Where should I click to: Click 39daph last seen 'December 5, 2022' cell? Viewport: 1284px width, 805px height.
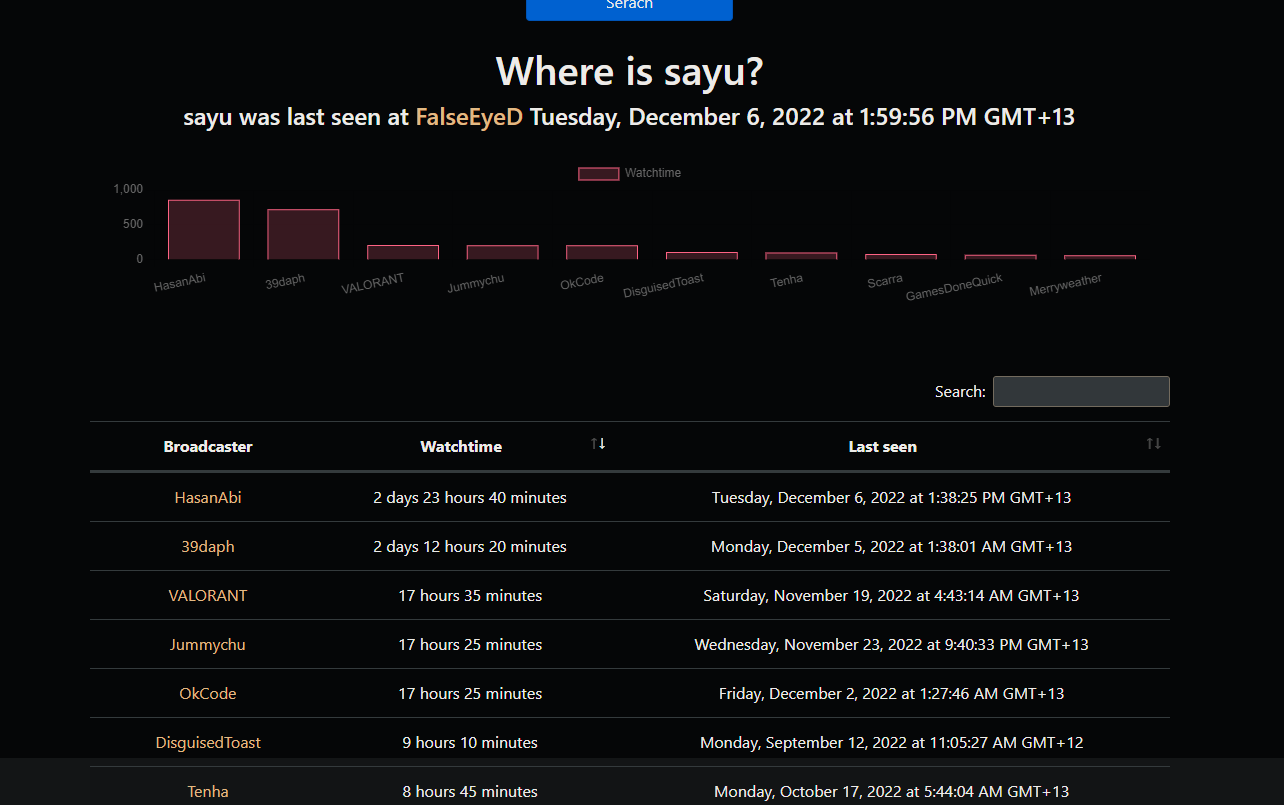click(891, 546)
